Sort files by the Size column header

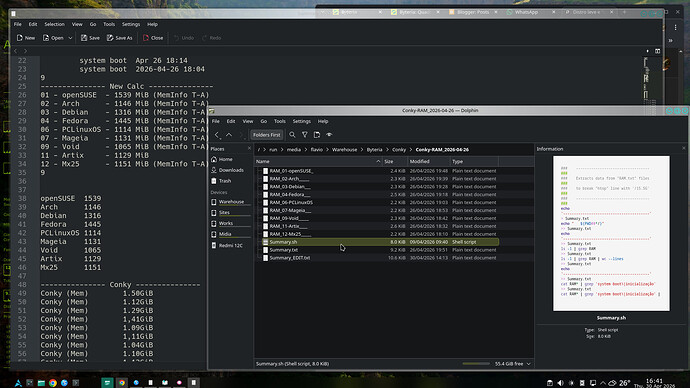(395, 161)
